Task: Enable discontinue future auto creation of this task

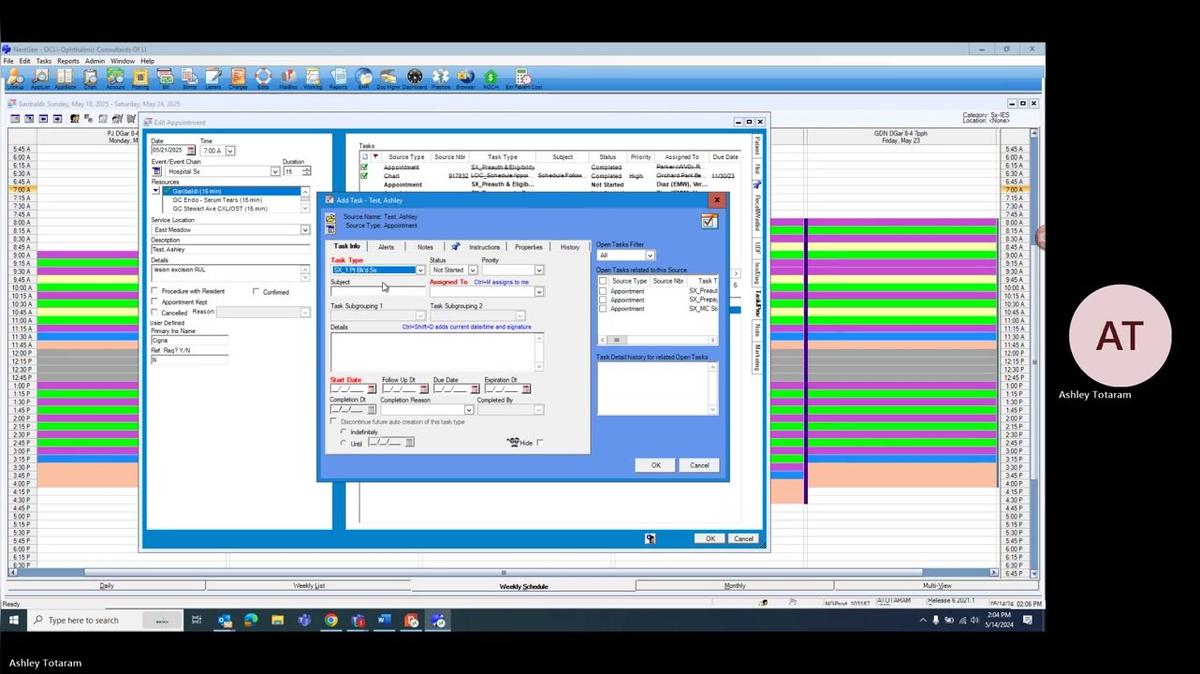Action: coord(333,421)
